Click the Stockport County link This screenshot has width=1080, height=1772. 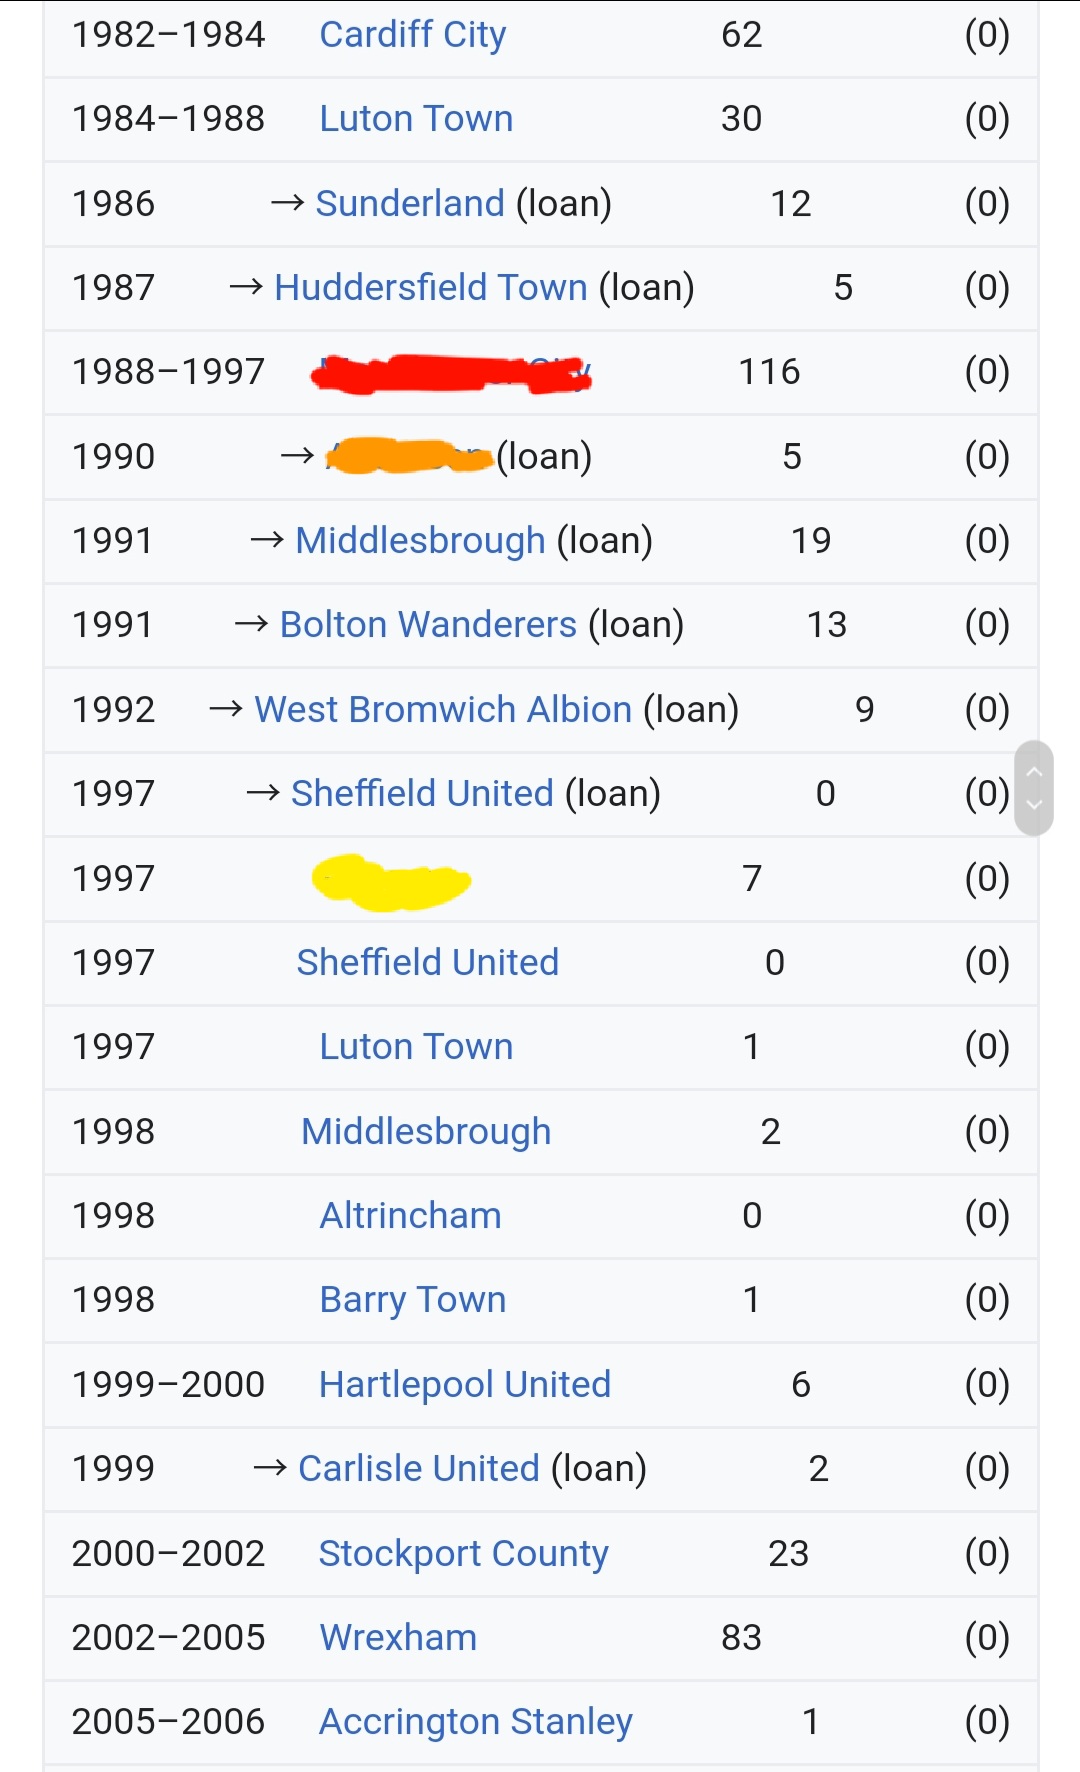tap(463, 1554)
